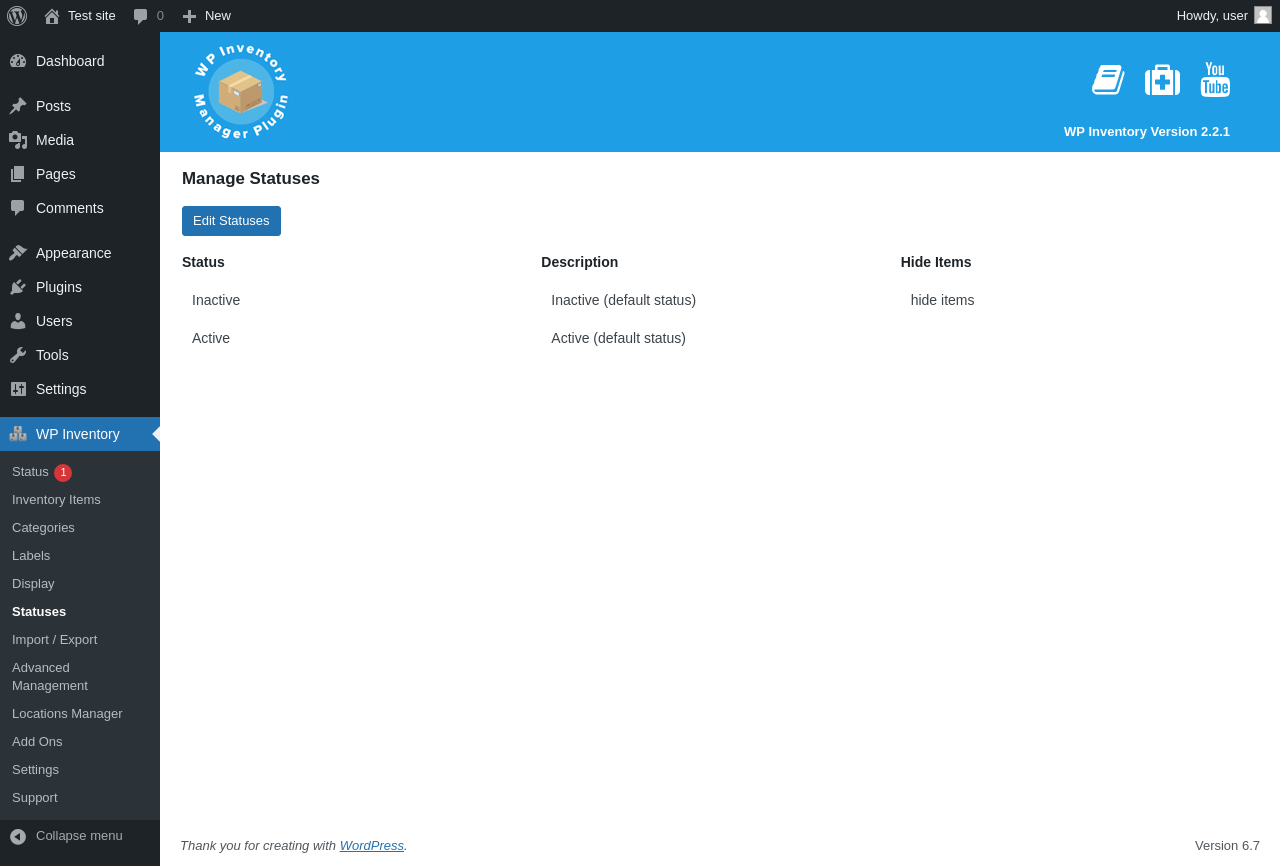Screen dimensions: 1280x866
Task: Click the Description column header
Action: [580, 262]
